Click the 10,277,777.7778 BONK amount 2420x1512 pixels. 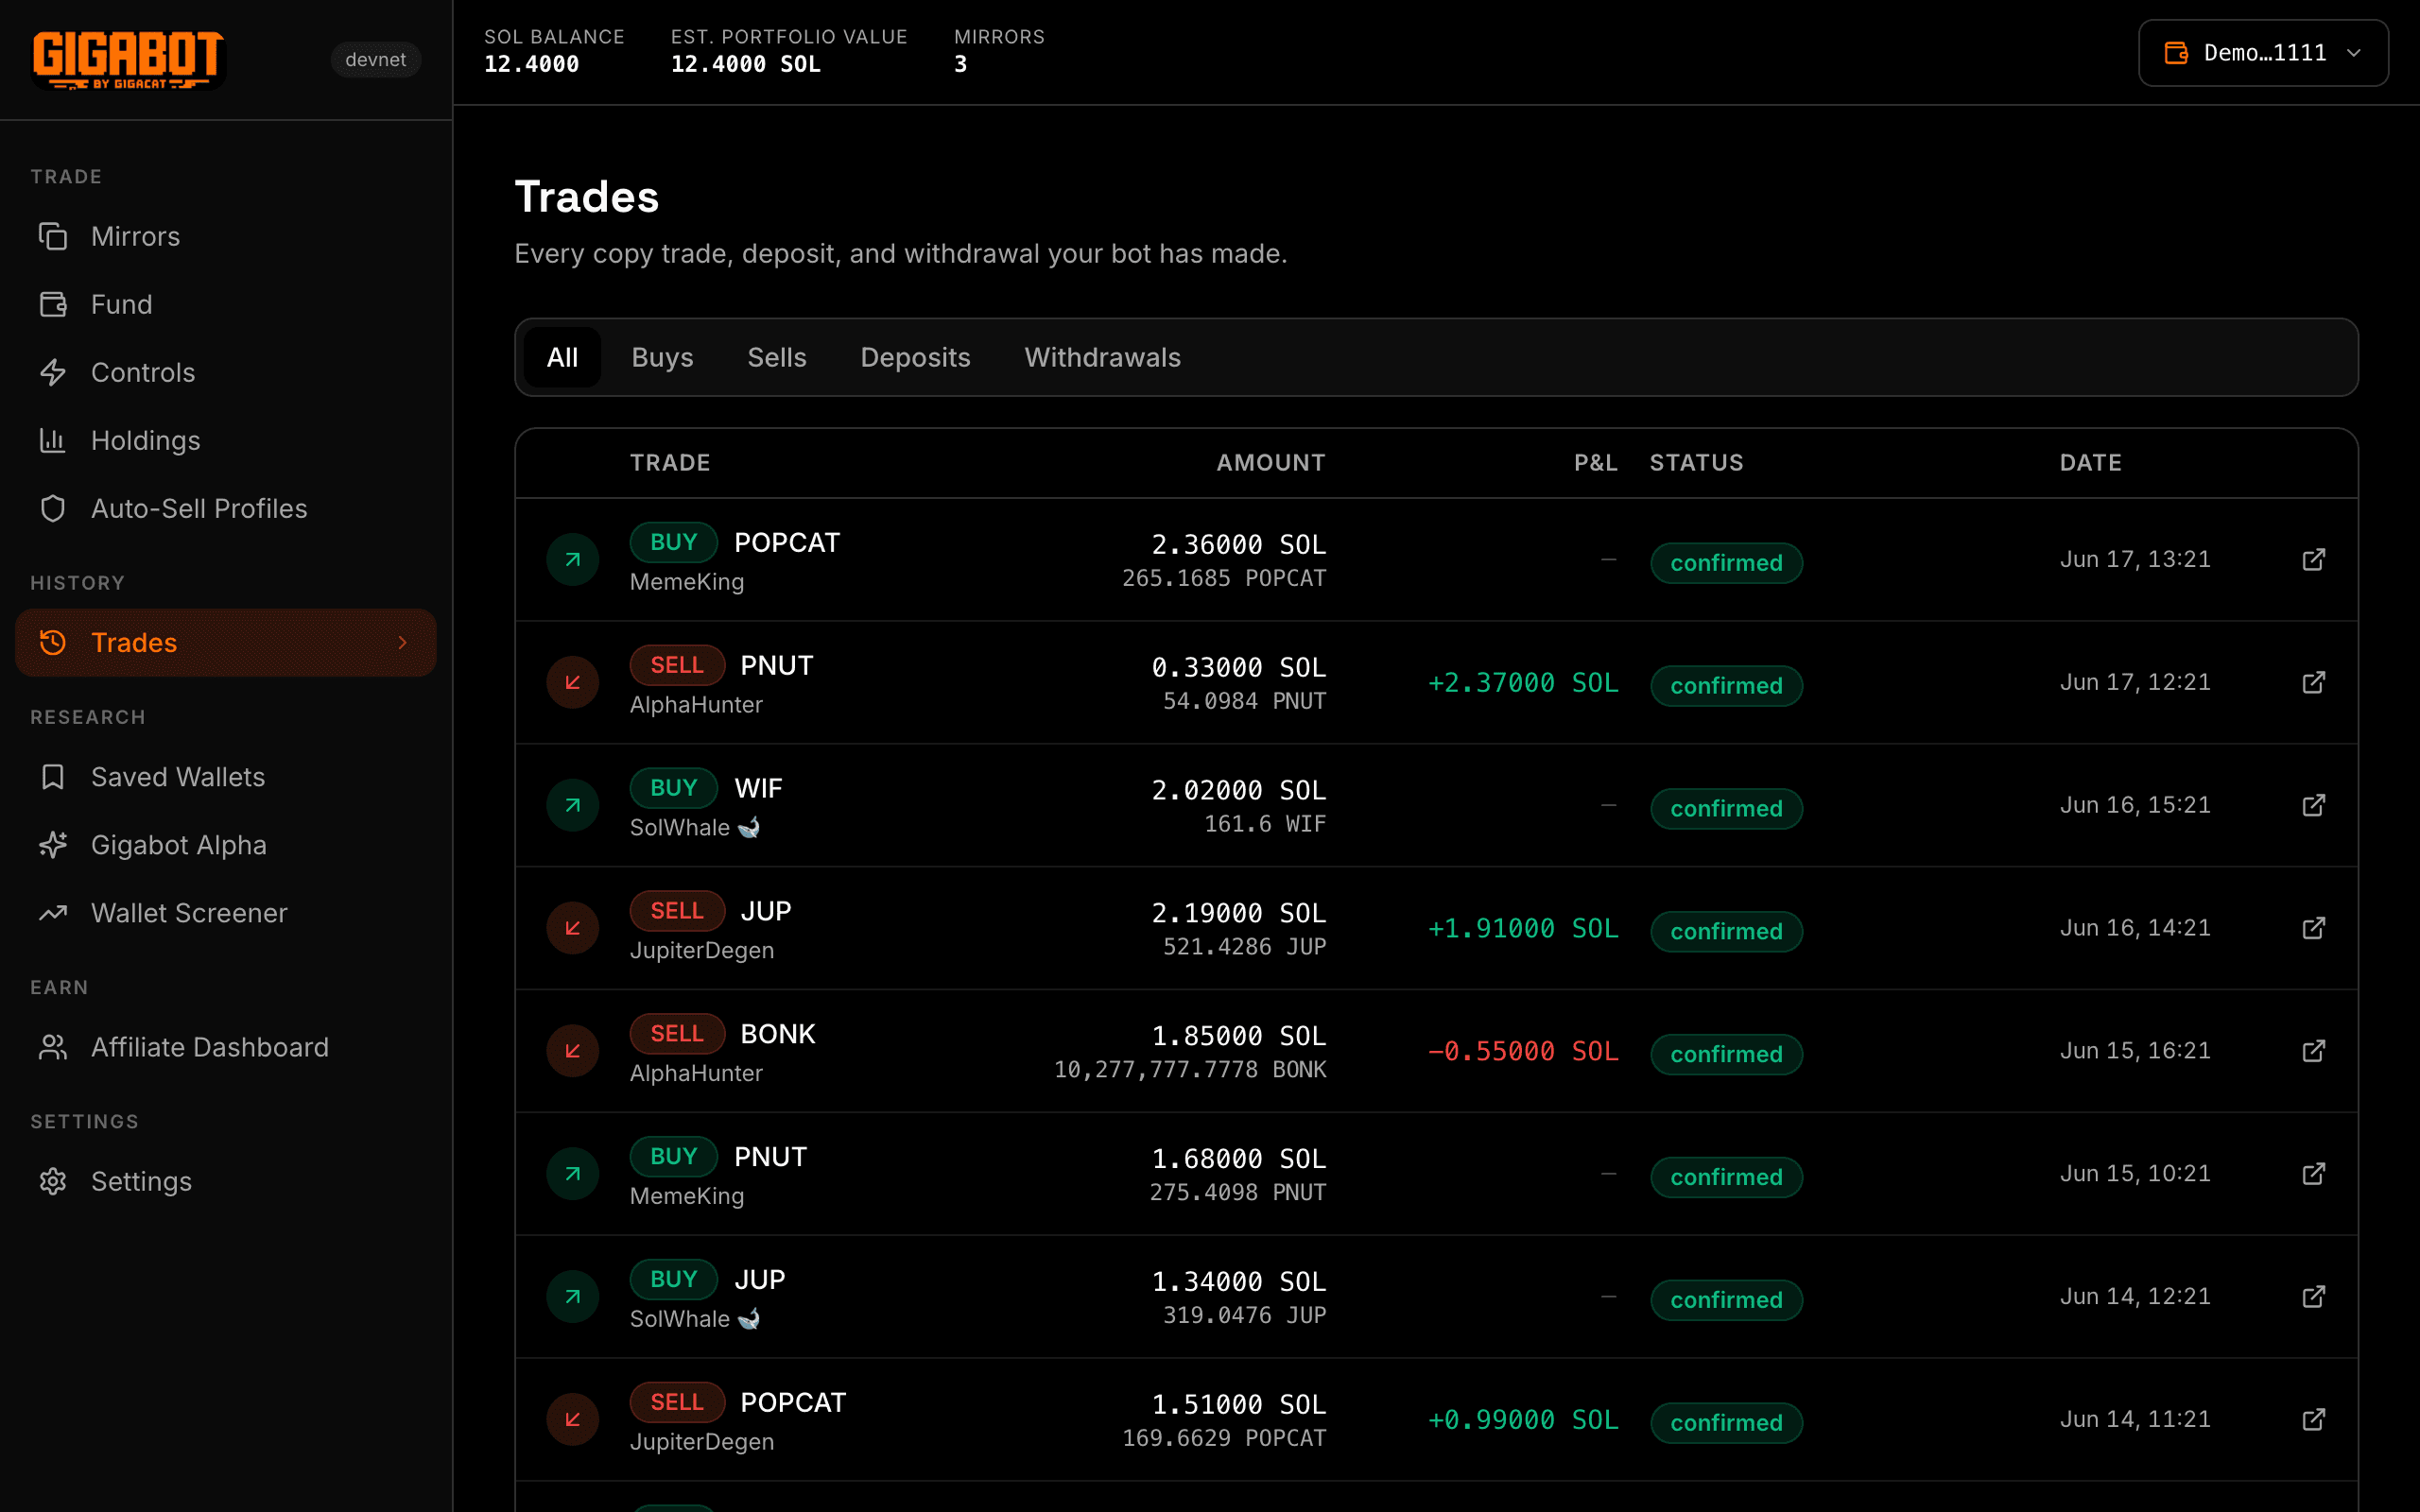tap(1190, 1070)
